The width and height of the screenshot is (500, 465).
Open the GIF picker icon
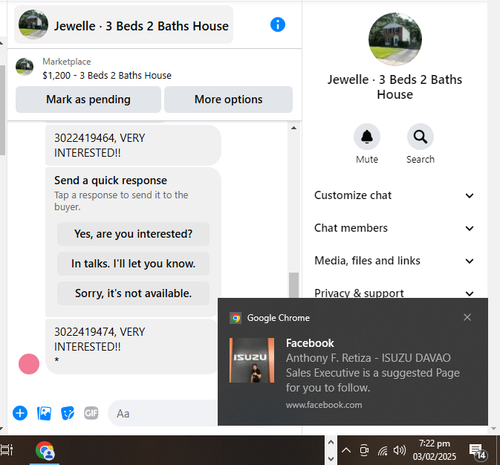91,413
